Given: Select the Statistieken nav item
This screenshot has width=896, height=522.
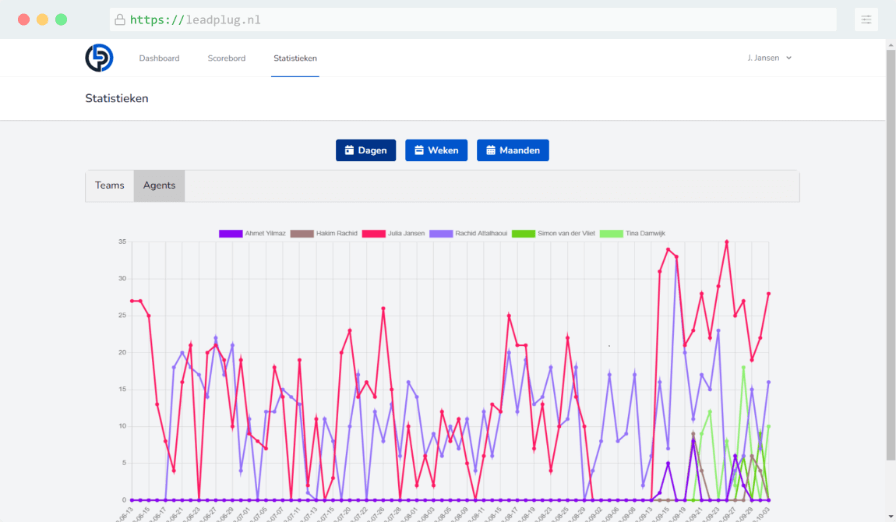Looking at the screenshot, I should 295,58.
